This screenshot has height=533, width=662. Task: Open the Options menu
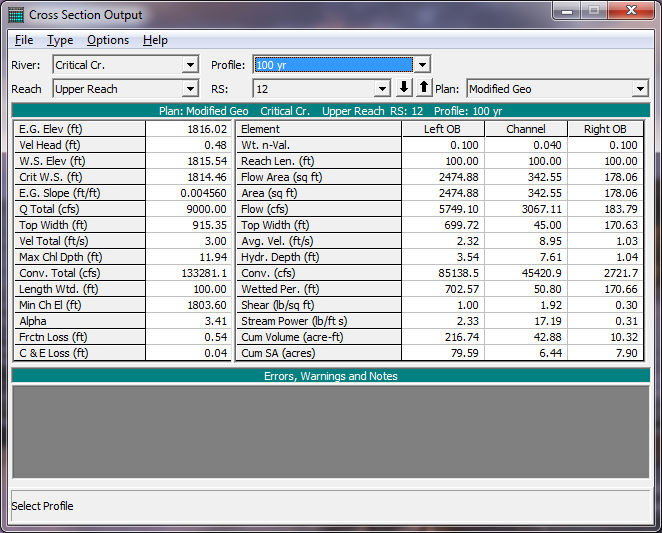click(x=108, y=40)
